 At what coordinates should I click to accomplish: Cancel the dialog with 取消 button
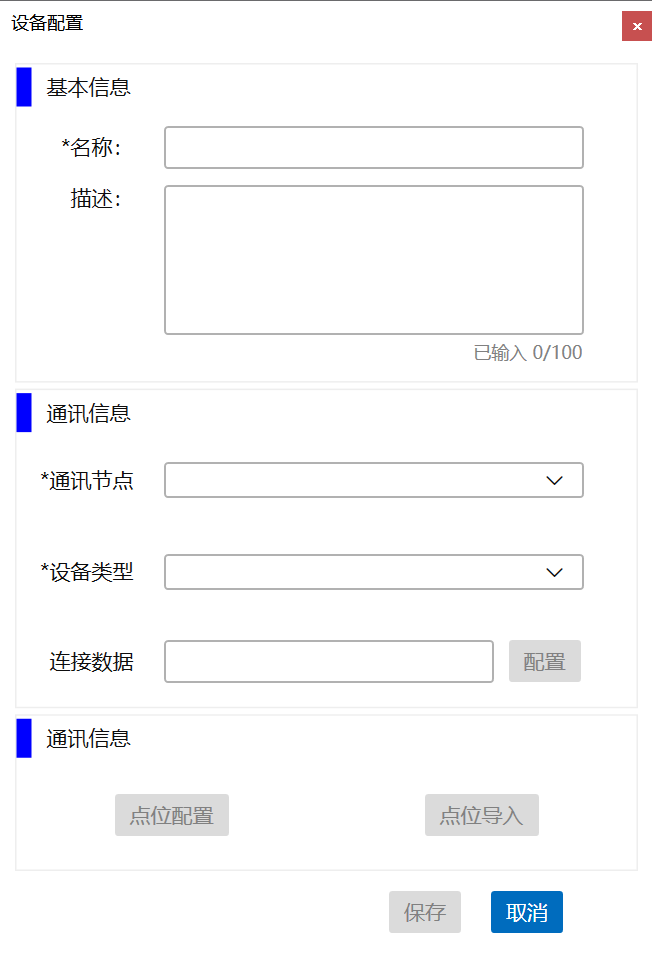point(527,912)
